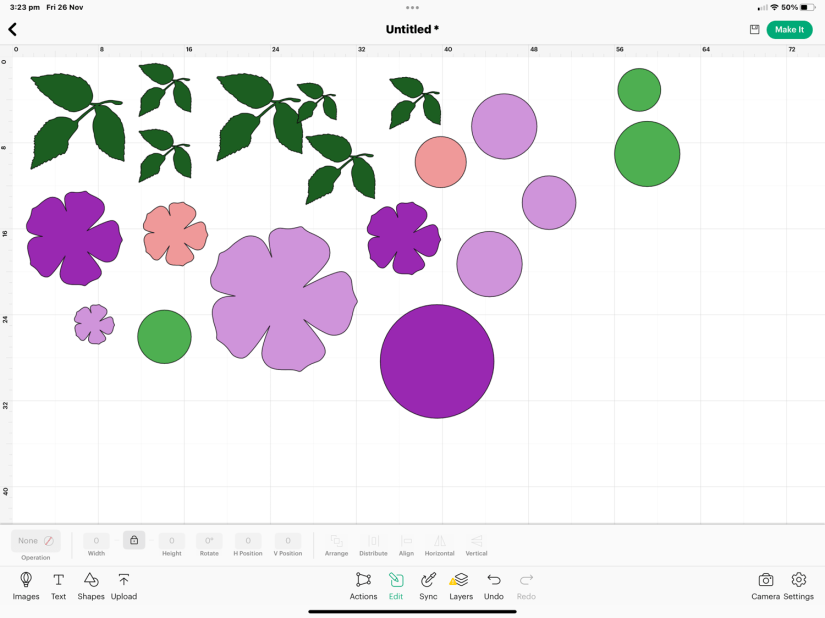
Task: Open the Operation dropdown showing None
Action: tap(36, 541)
